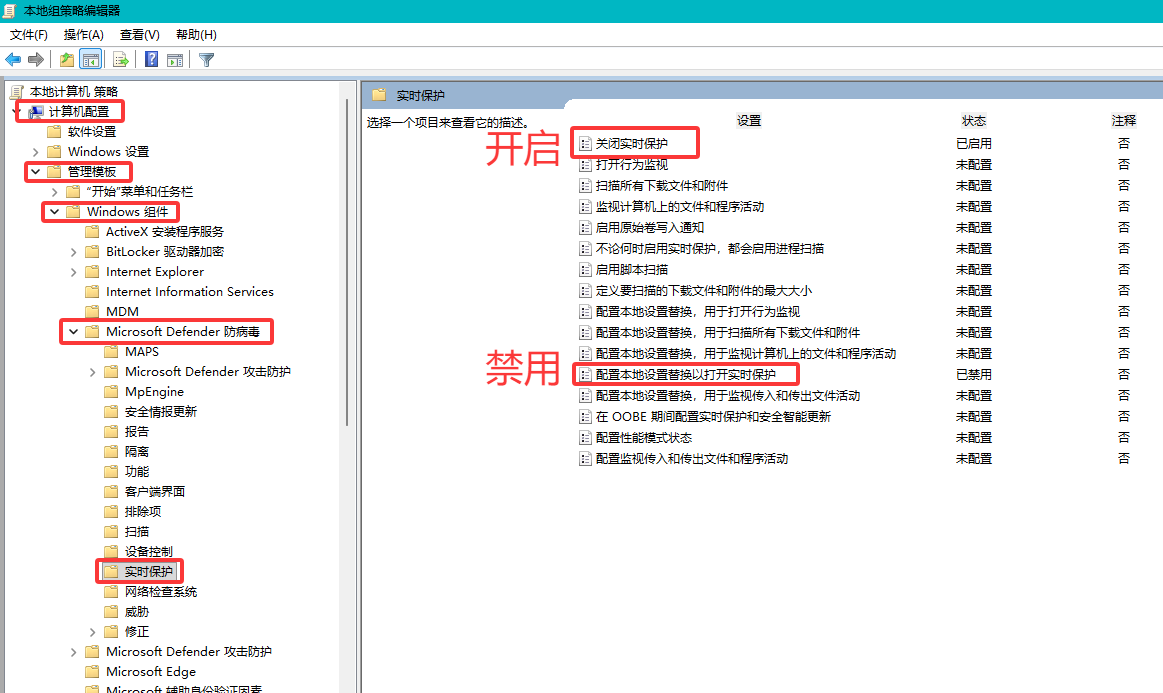Click the extended pane view icon
The image size is (1163, 693).
[x=176, y=59]
